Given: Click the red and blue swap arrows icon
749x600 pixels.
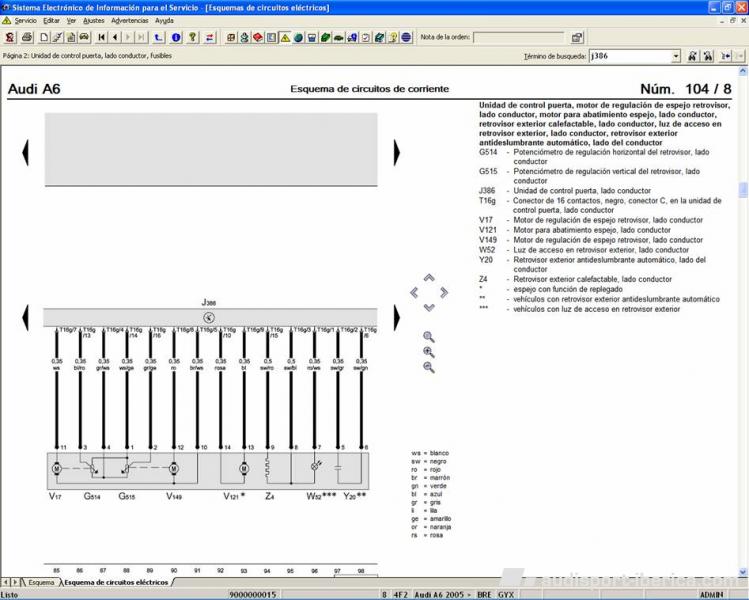Looking at the screenshot, I should pos(210,37).
